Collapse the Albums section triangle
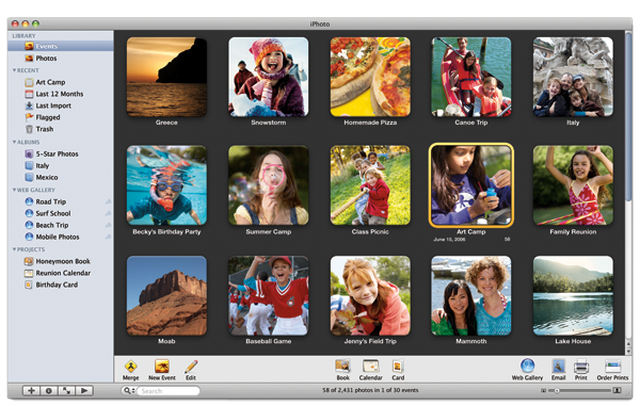The height and width of the screenshot is (406, 640). 14,142
